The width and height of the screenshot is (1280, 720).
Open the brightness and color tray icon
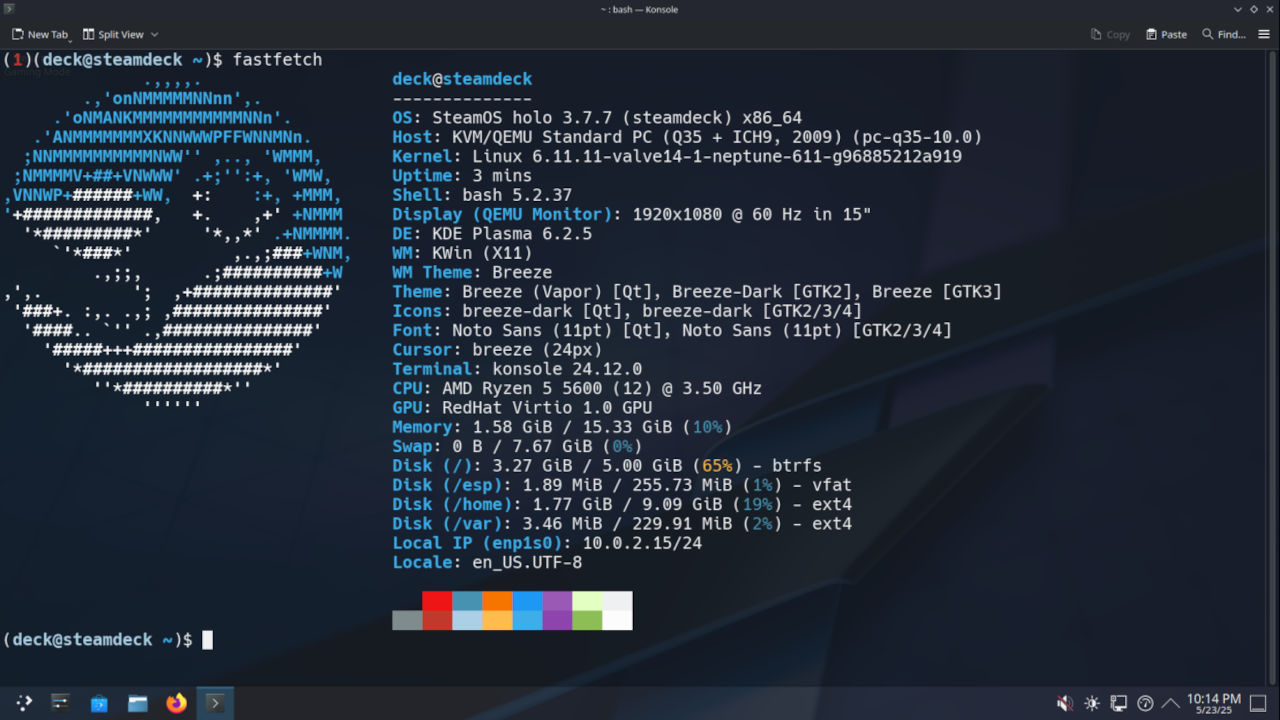[1092, 703]
